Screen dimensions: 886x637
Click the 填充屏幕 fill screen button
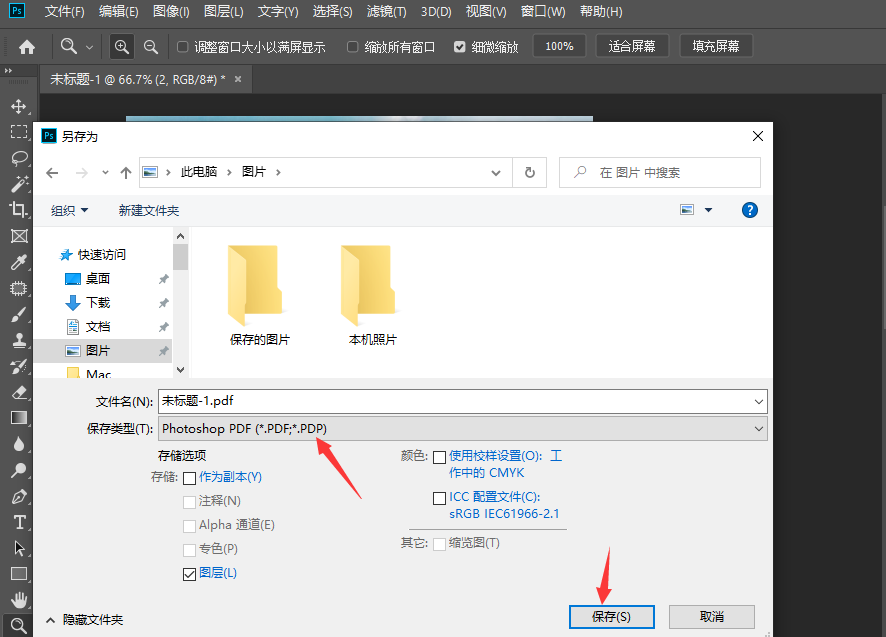click(x=716, y=46)
